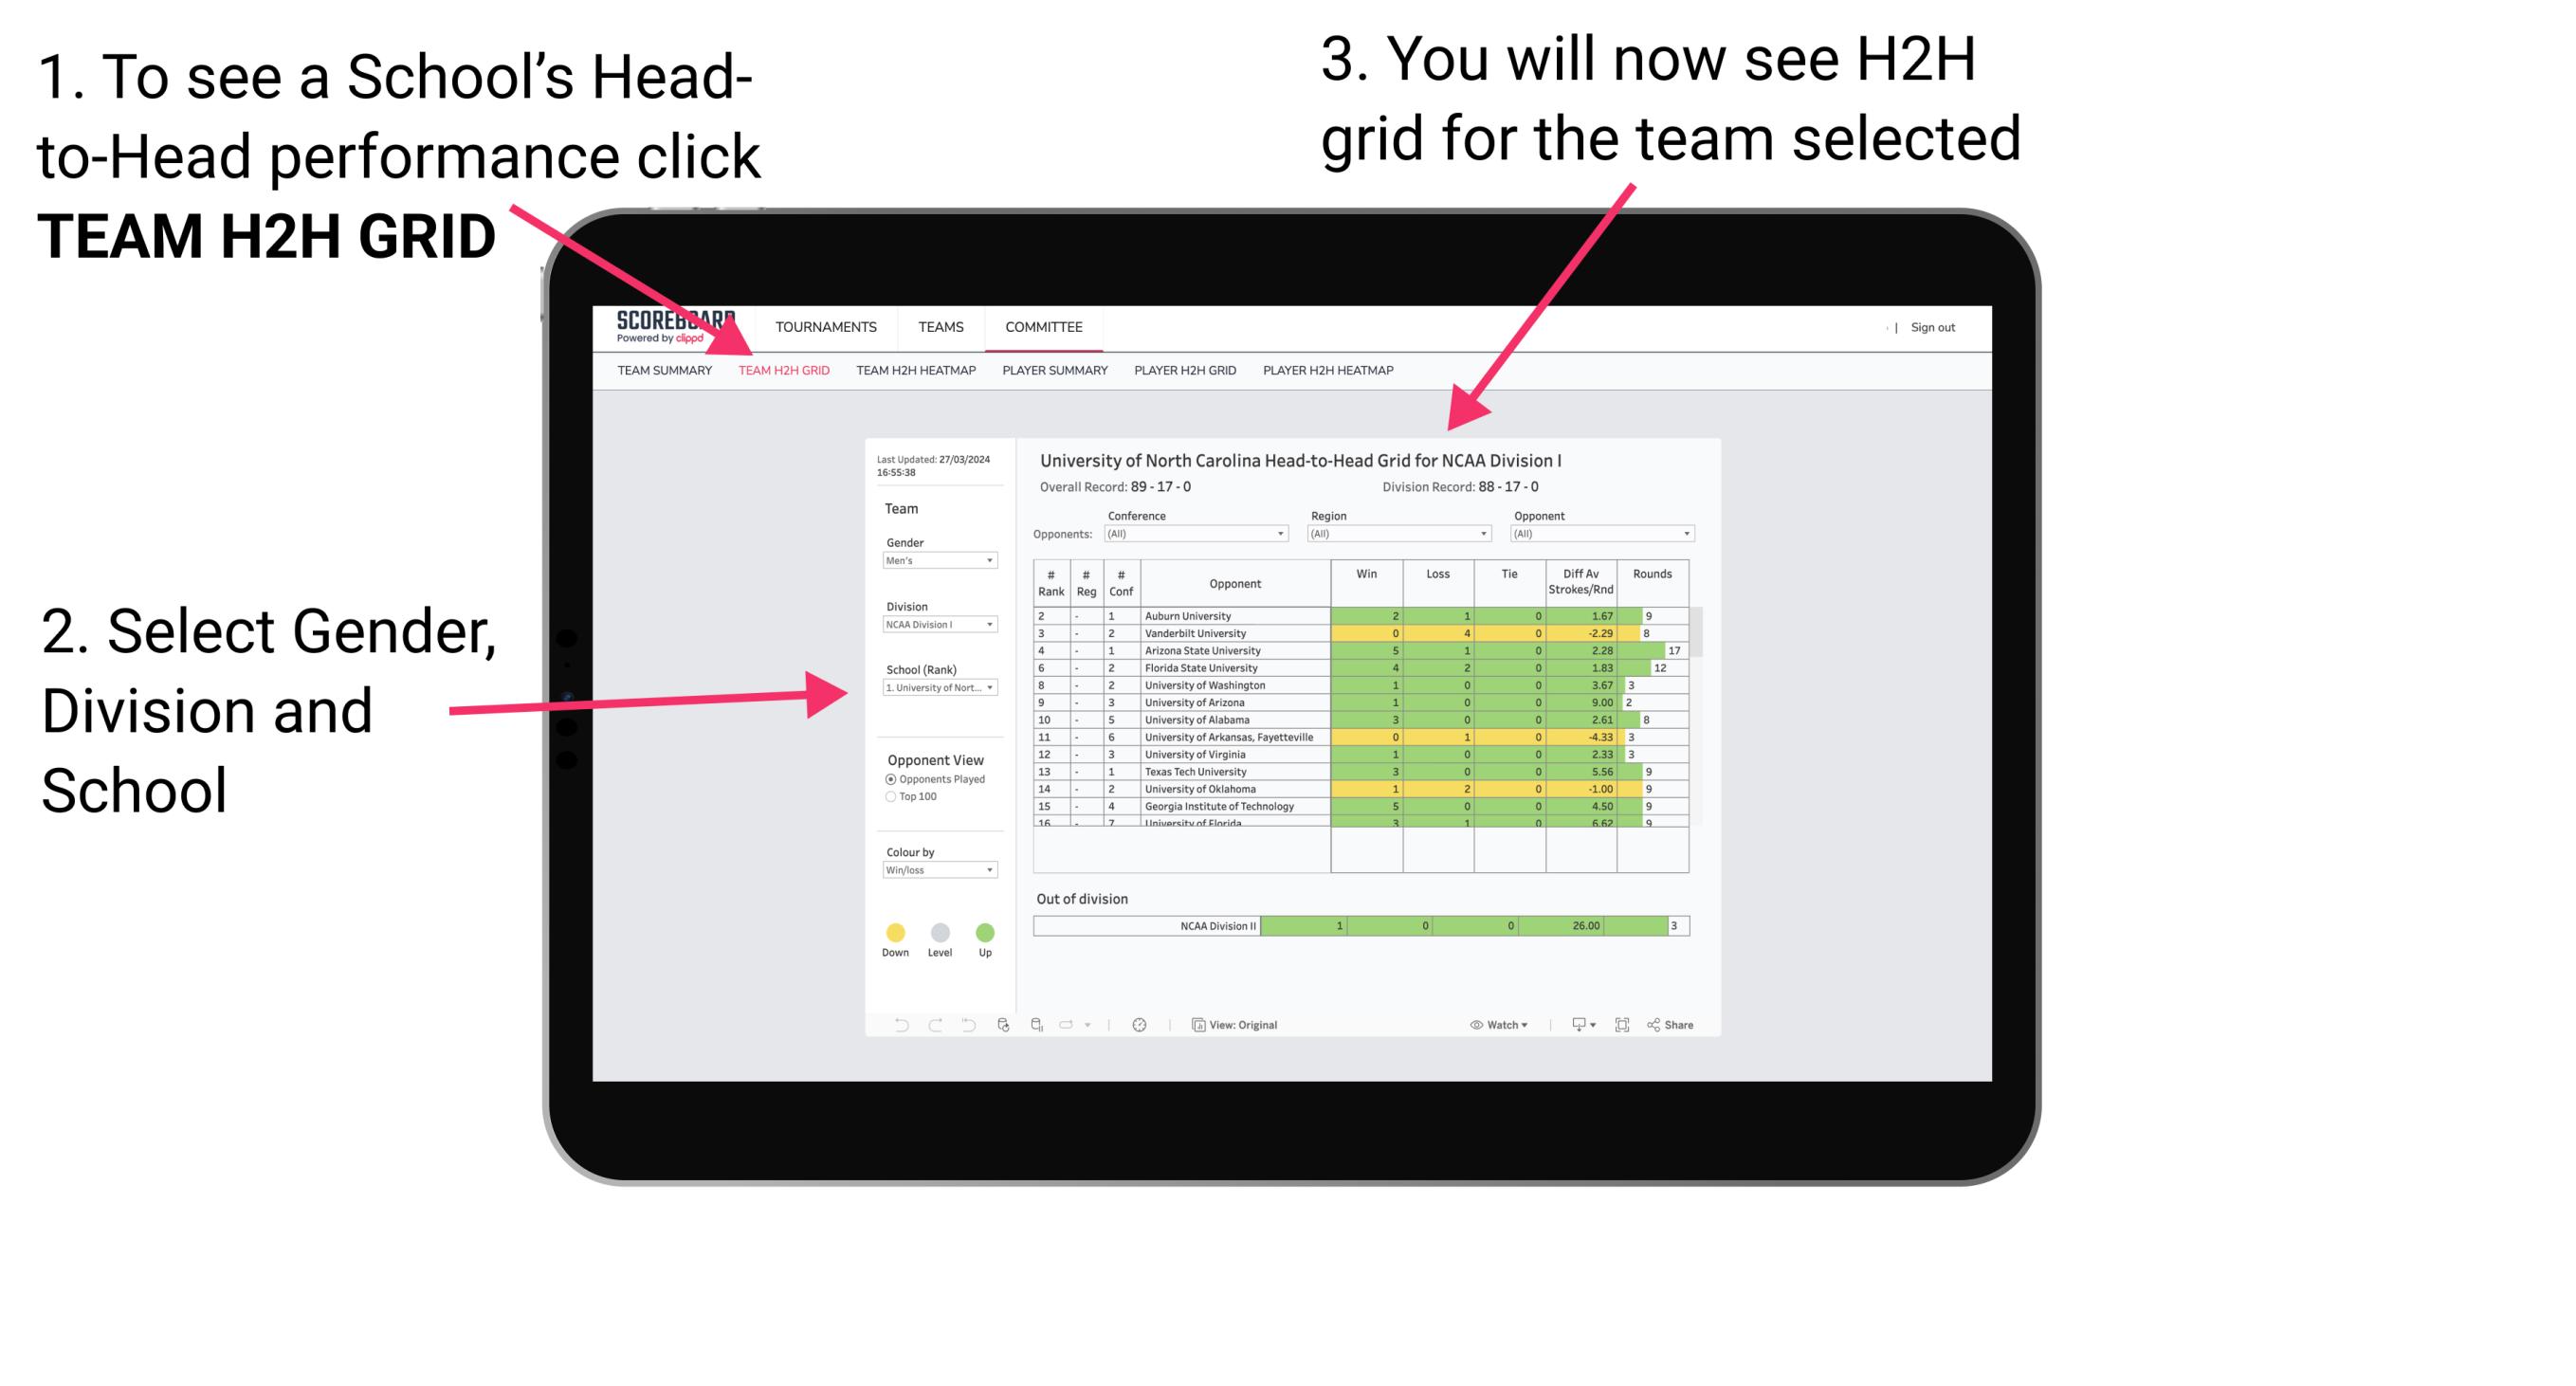
Task: Click the fullscreen expand icon
Action: pos(1623,1024)
